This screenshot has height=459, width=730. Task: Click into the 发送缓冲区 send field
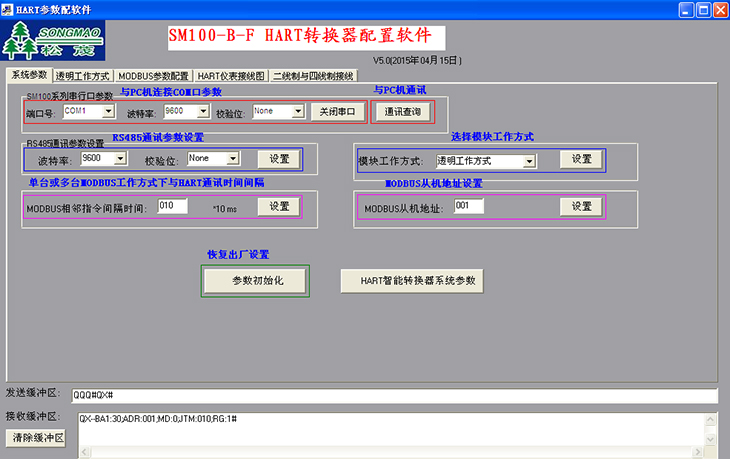pos(394,396)
